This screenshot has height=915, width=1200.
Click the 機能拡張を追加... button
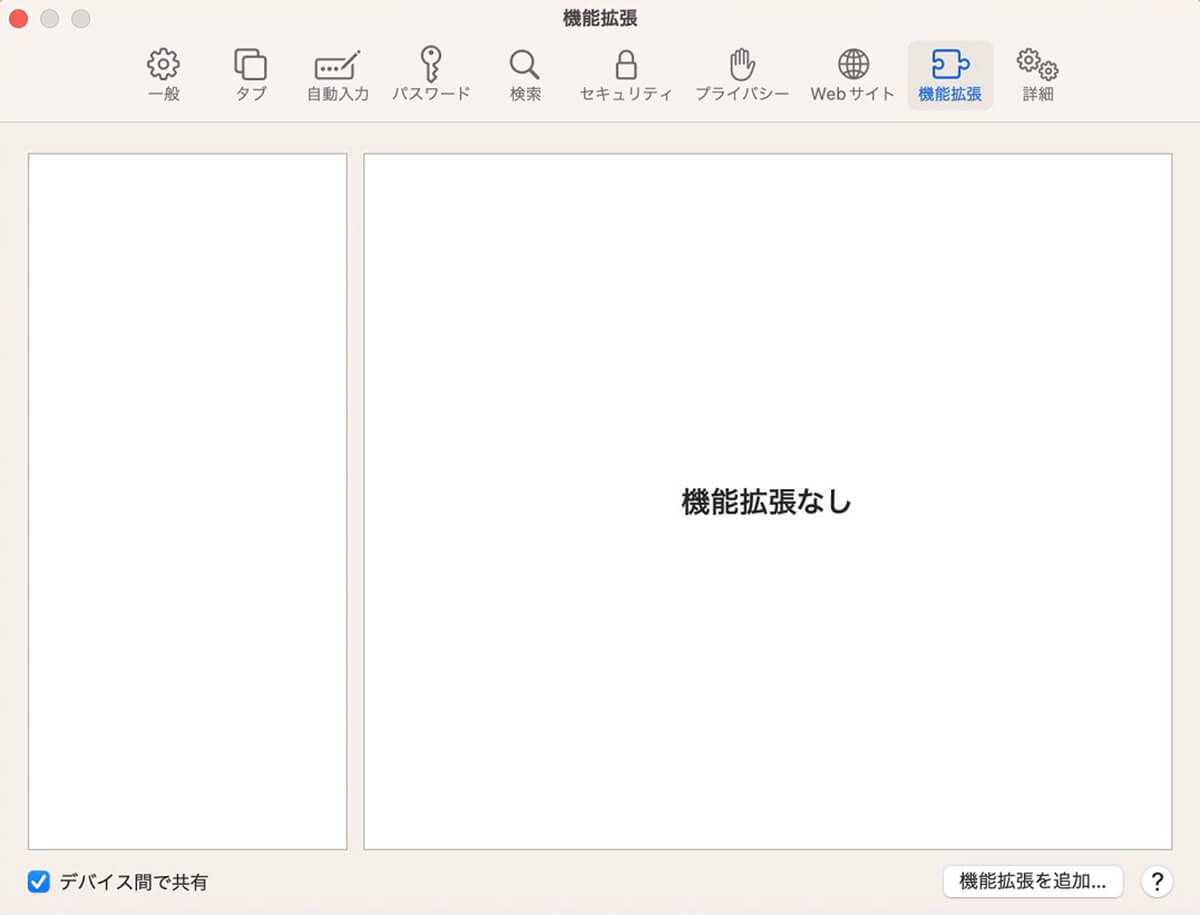tap(1033, 881)
